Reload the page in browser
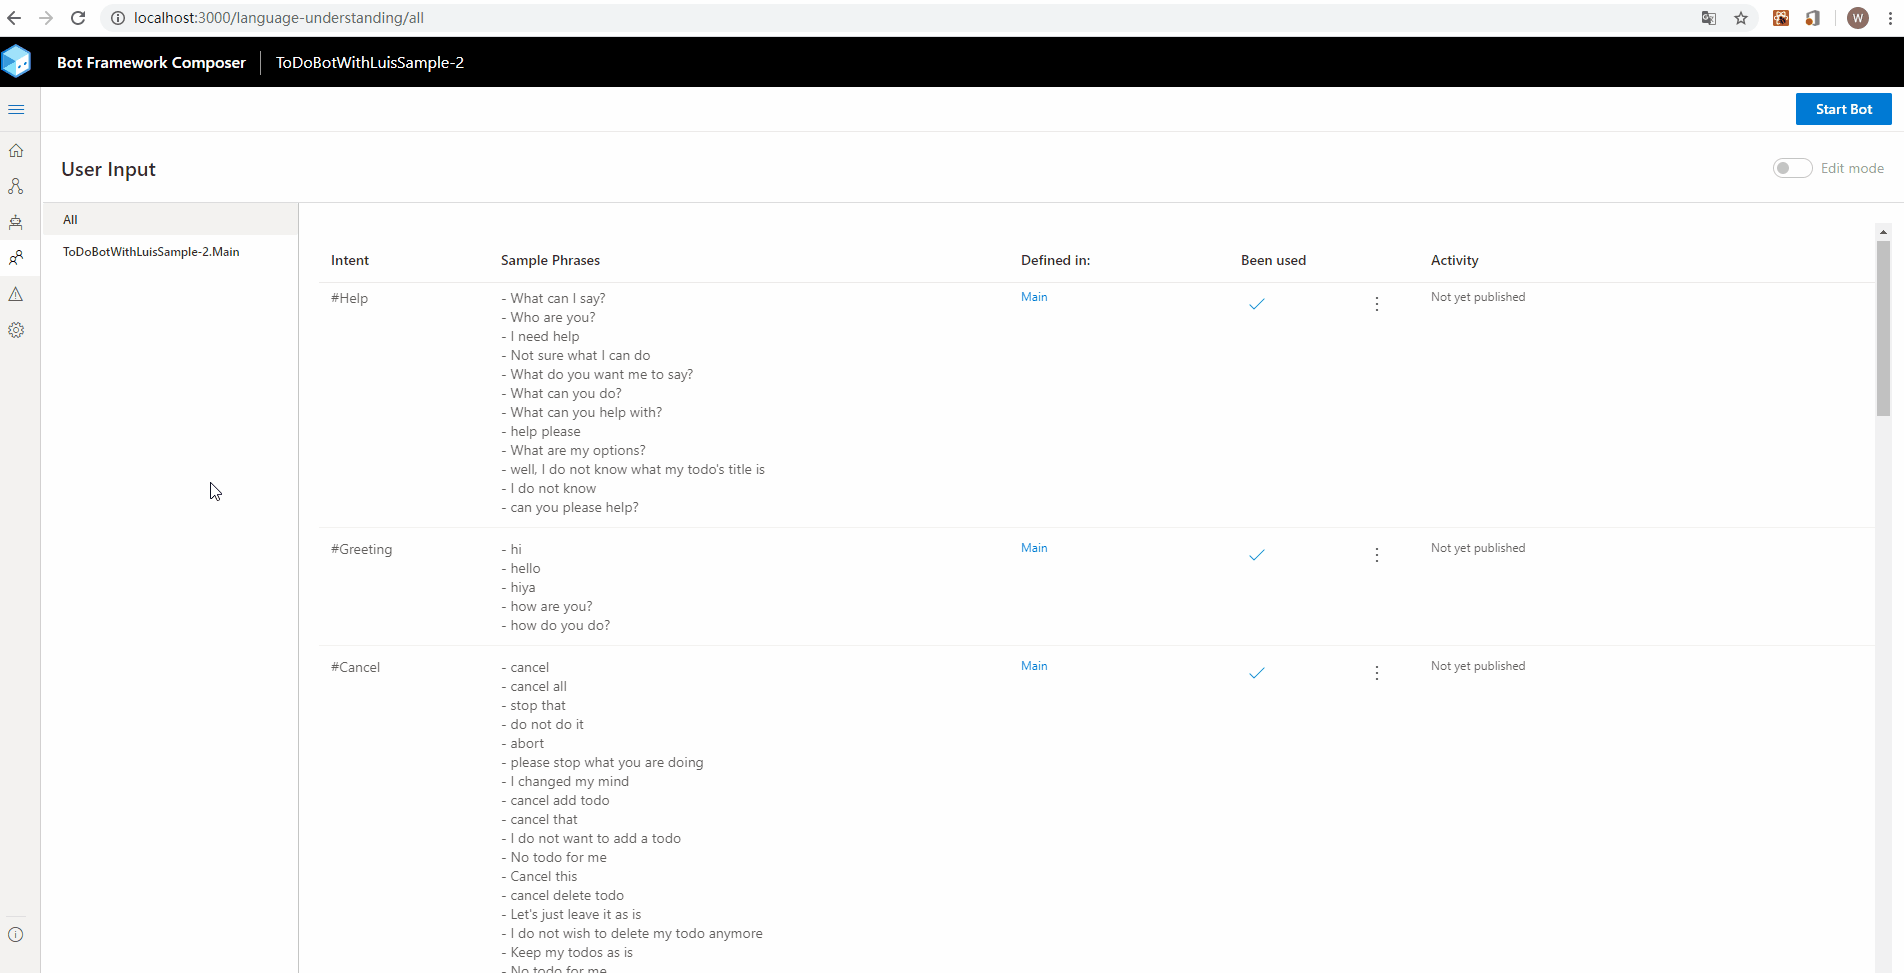 78,18
